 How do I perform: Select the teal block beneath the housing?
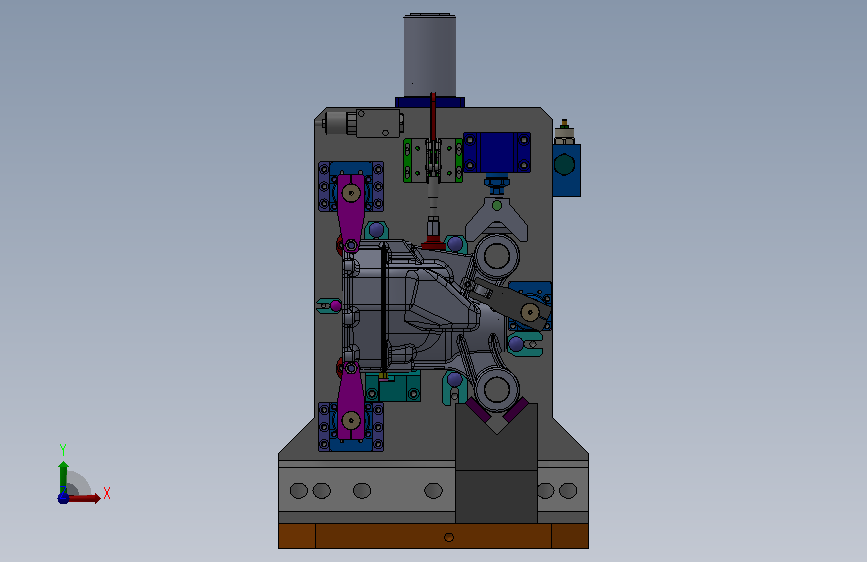[394, 387]
